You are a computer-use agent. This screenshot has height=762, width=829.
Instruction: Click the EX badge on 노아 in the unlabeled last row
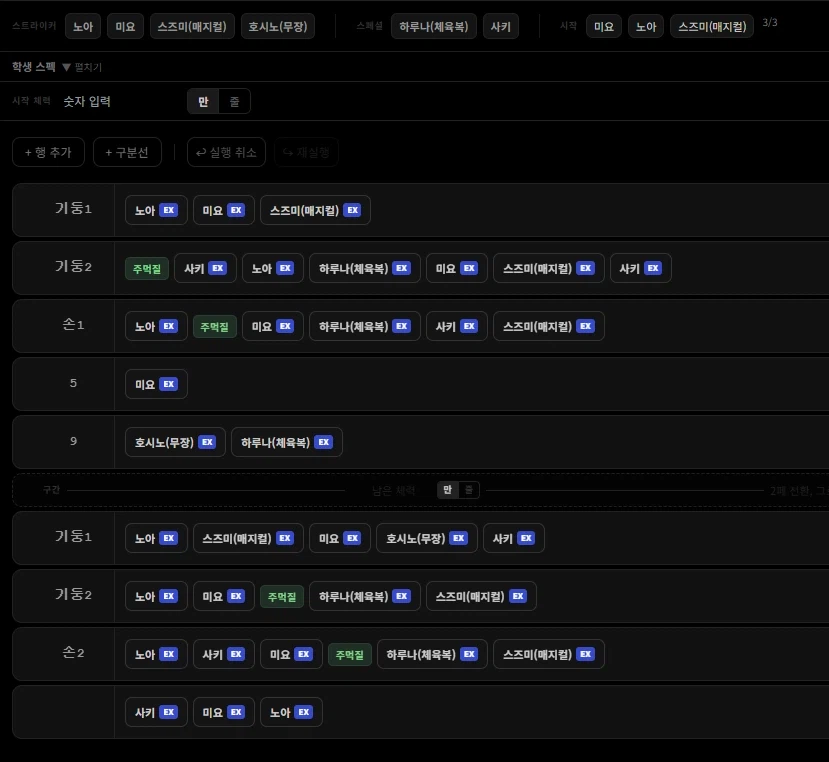coord(303,712)
